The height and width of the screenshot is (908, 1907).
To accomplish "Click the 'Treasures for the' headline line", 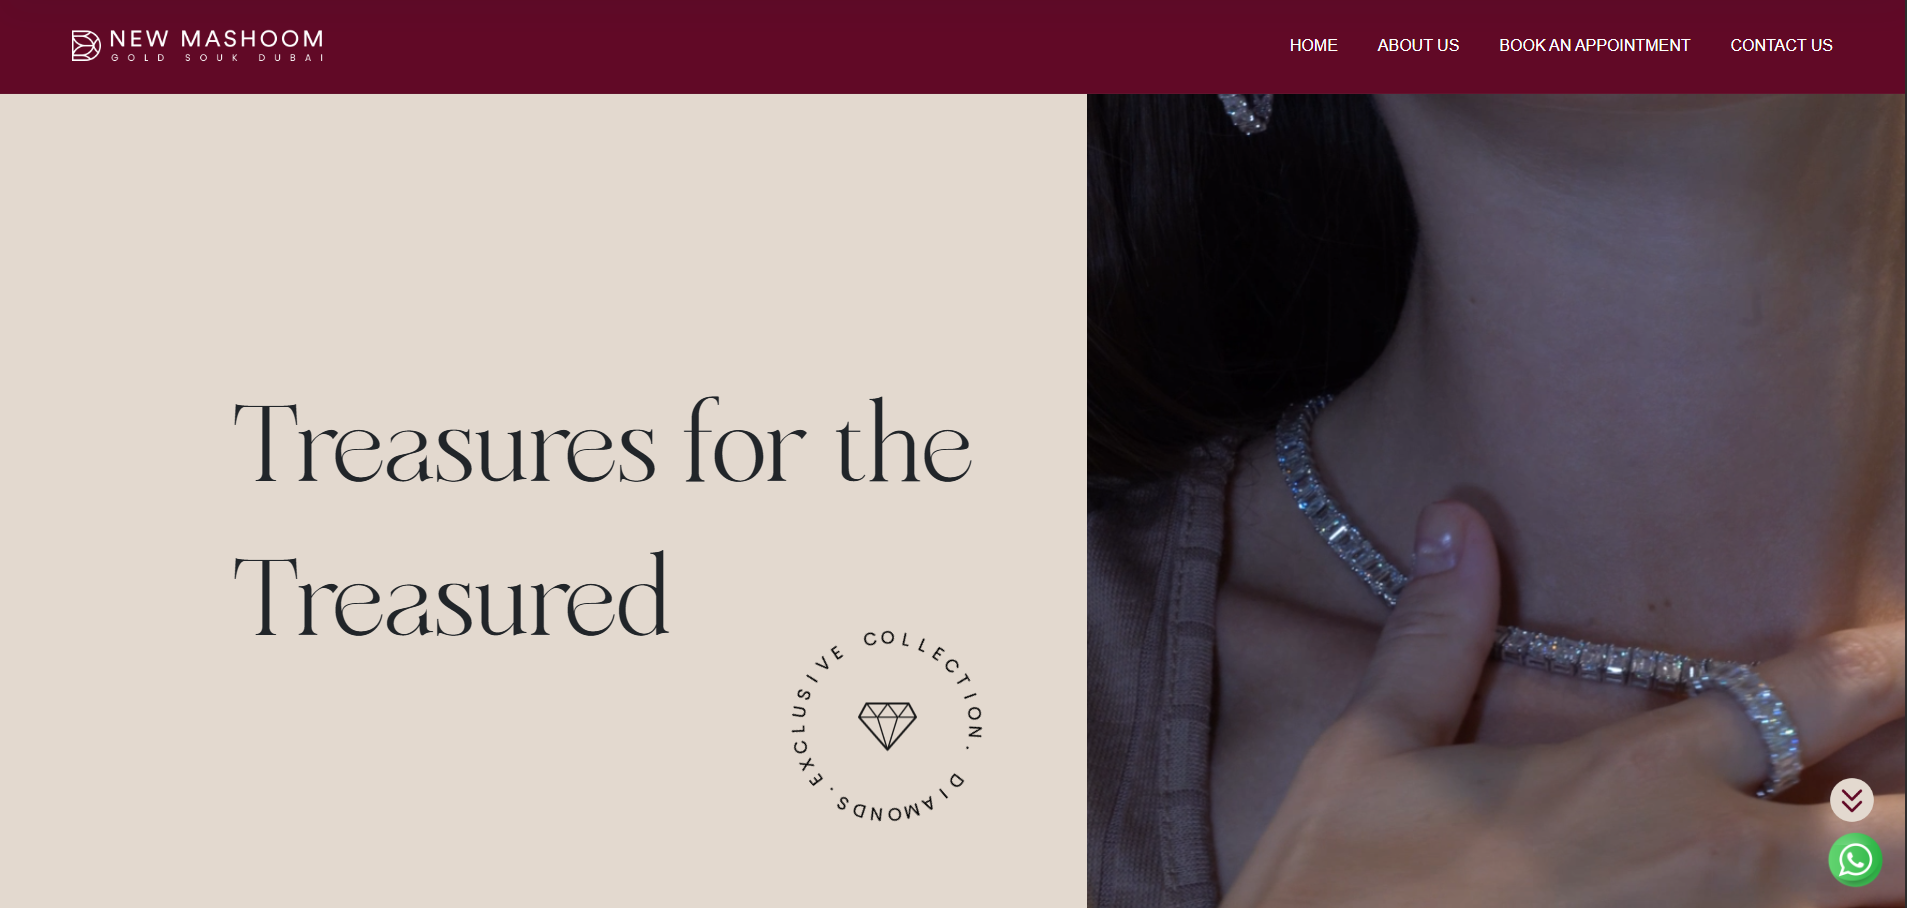I will click(x=602, y=442).
